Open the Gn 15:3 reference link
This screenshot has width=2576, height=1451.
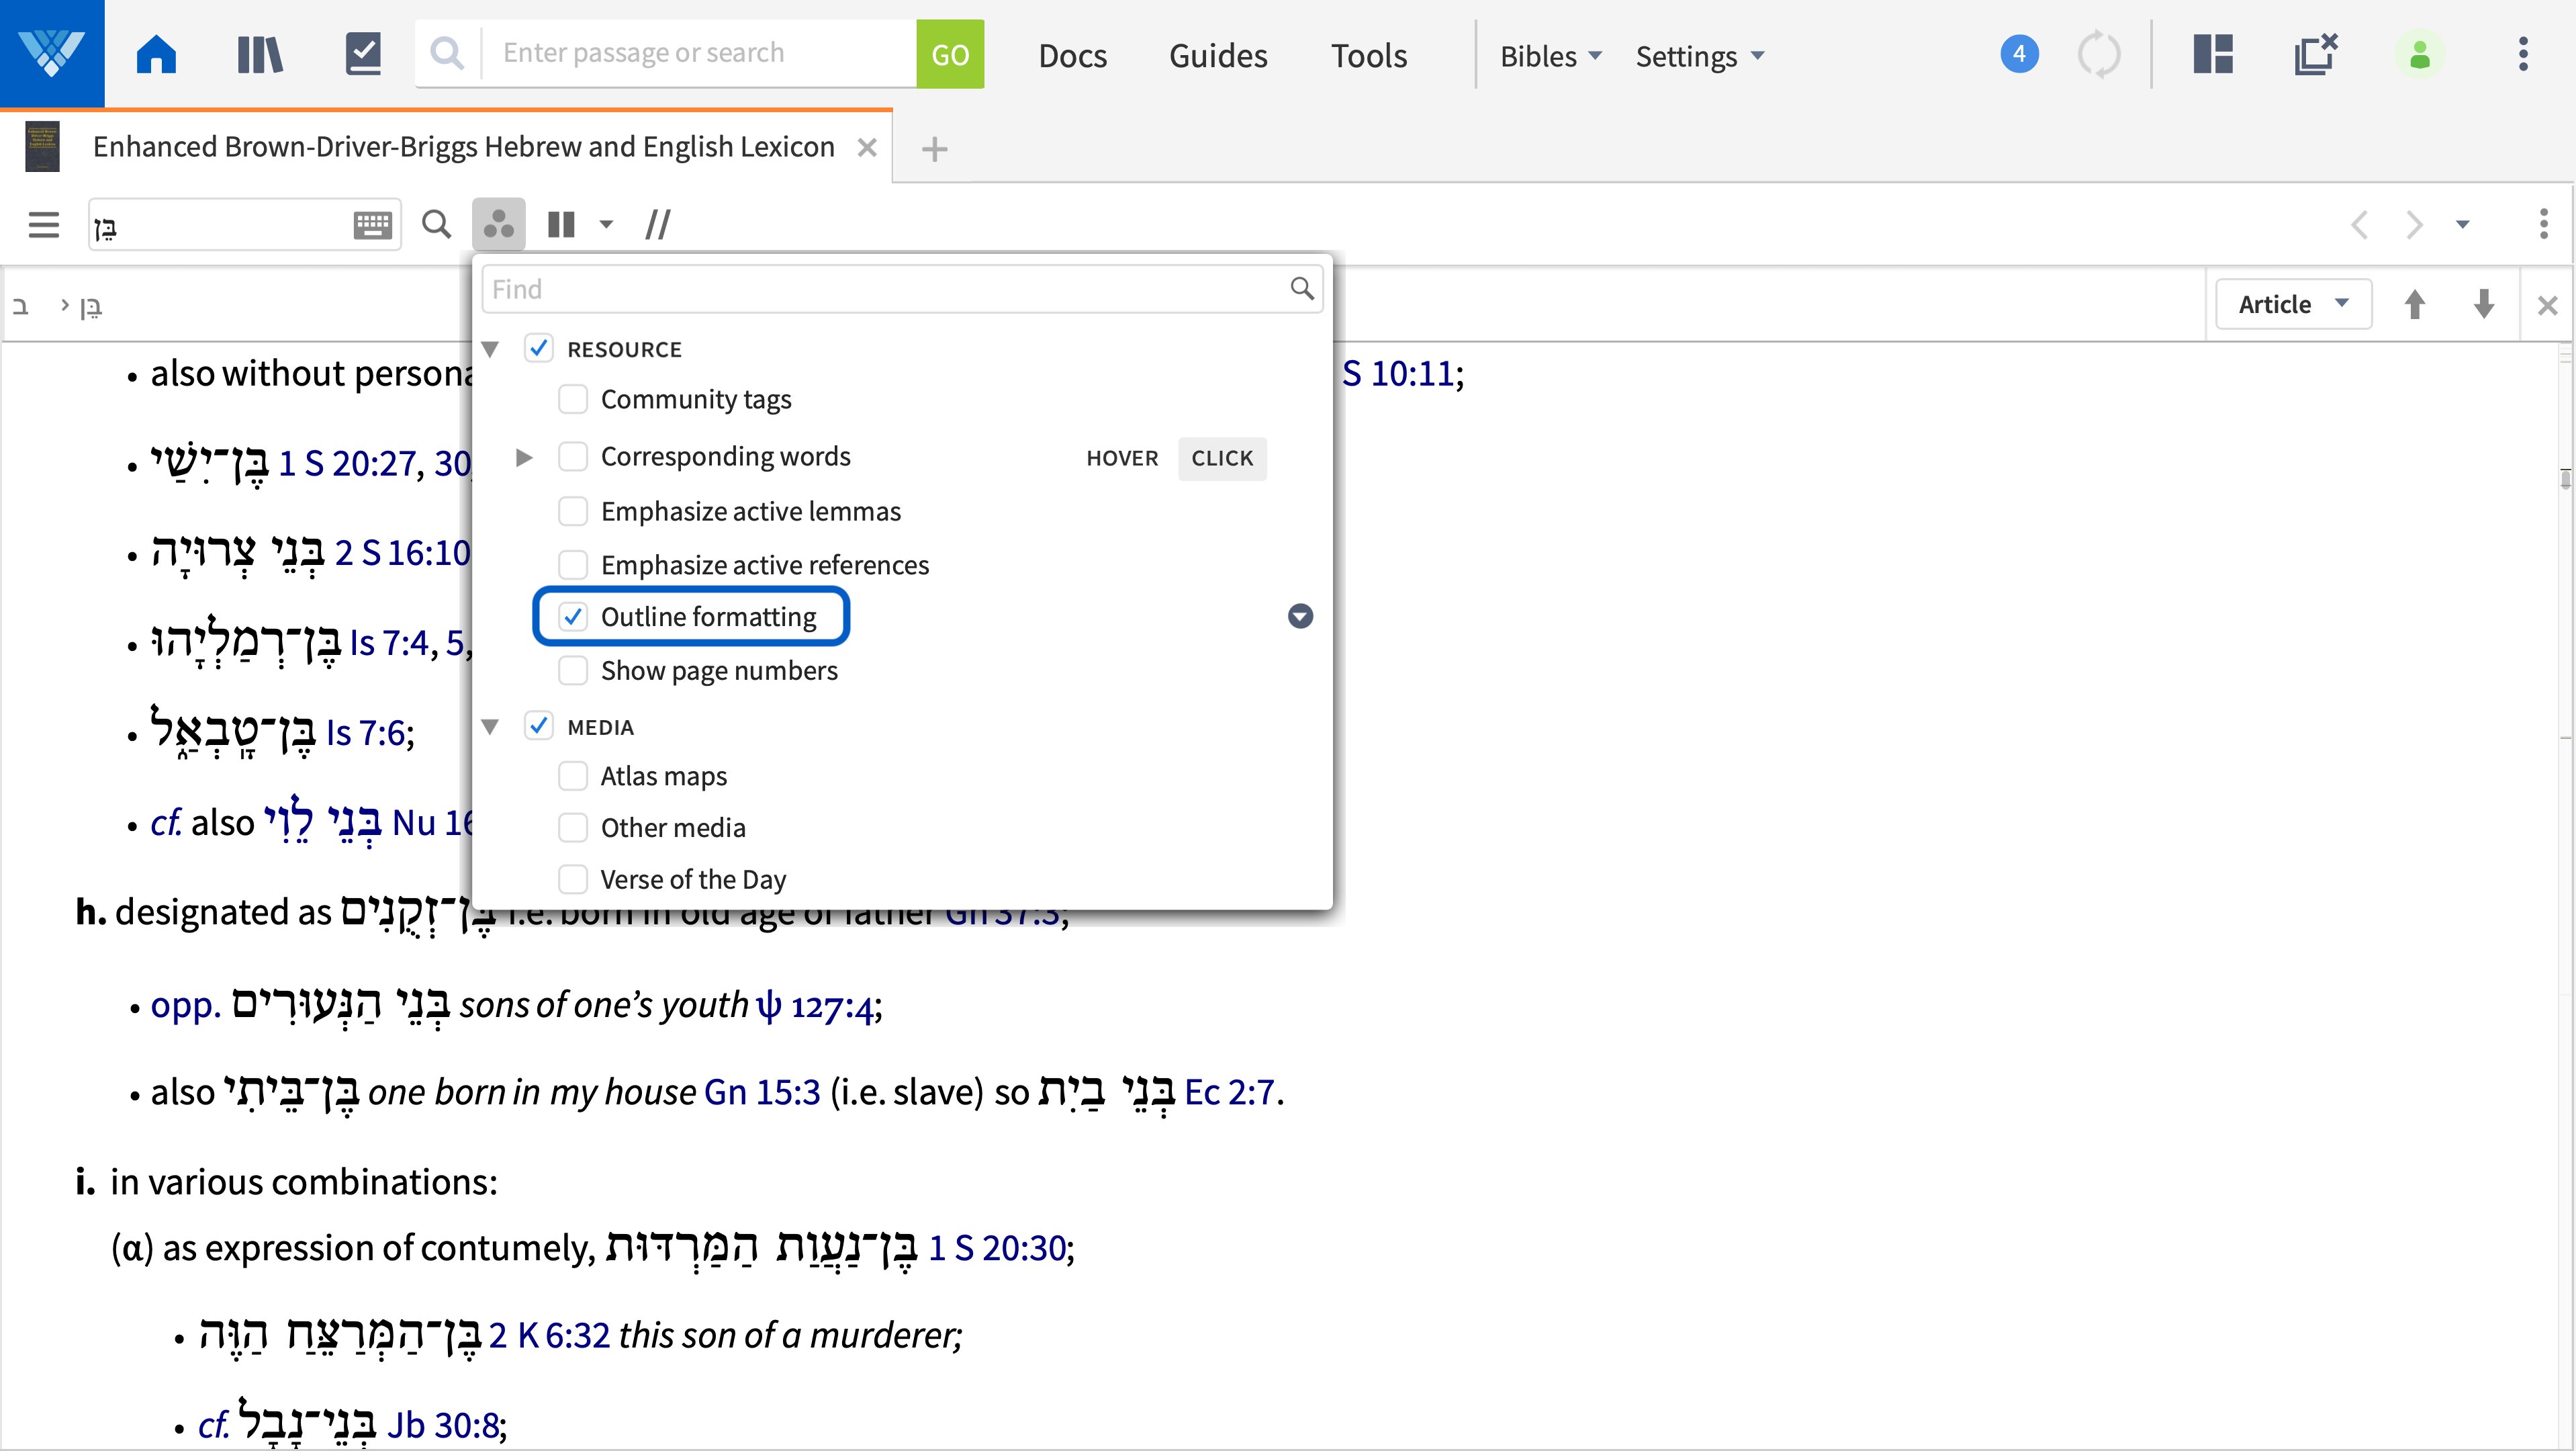762,1092
